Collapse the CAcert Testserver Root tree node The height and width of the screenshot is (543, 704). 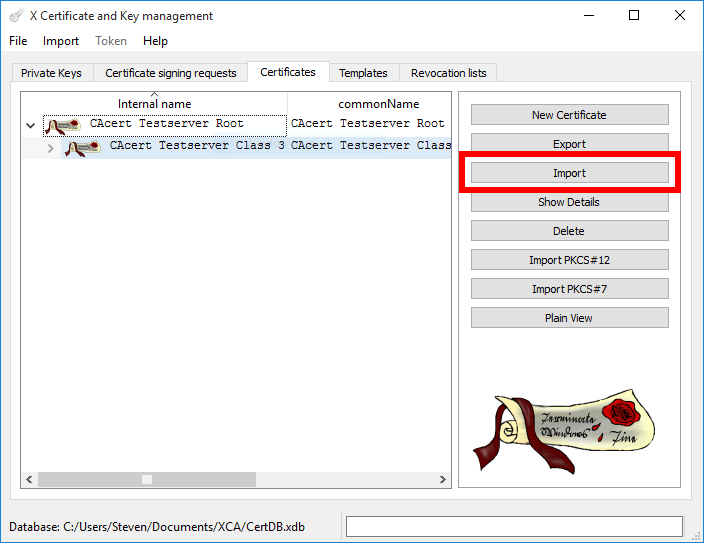pyautogui.click(x=30, y=126)
